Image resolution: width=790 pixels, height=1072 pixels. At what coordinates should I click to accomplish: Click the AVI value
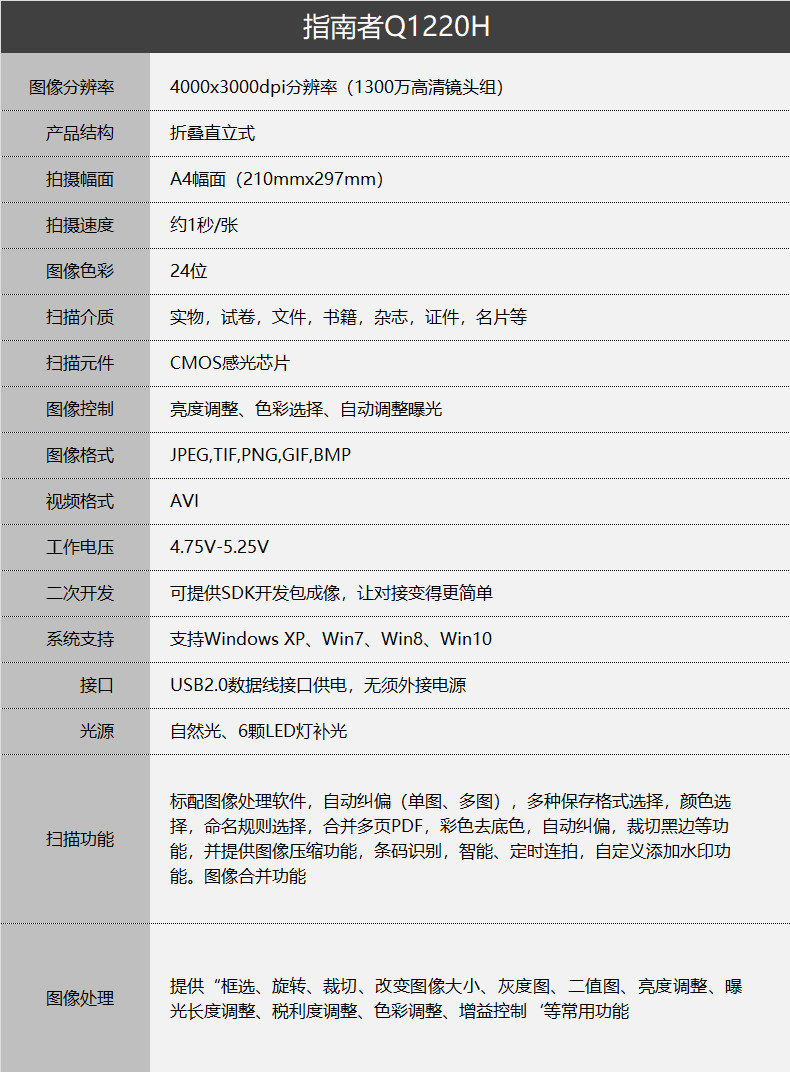click(x=185, y=501)
